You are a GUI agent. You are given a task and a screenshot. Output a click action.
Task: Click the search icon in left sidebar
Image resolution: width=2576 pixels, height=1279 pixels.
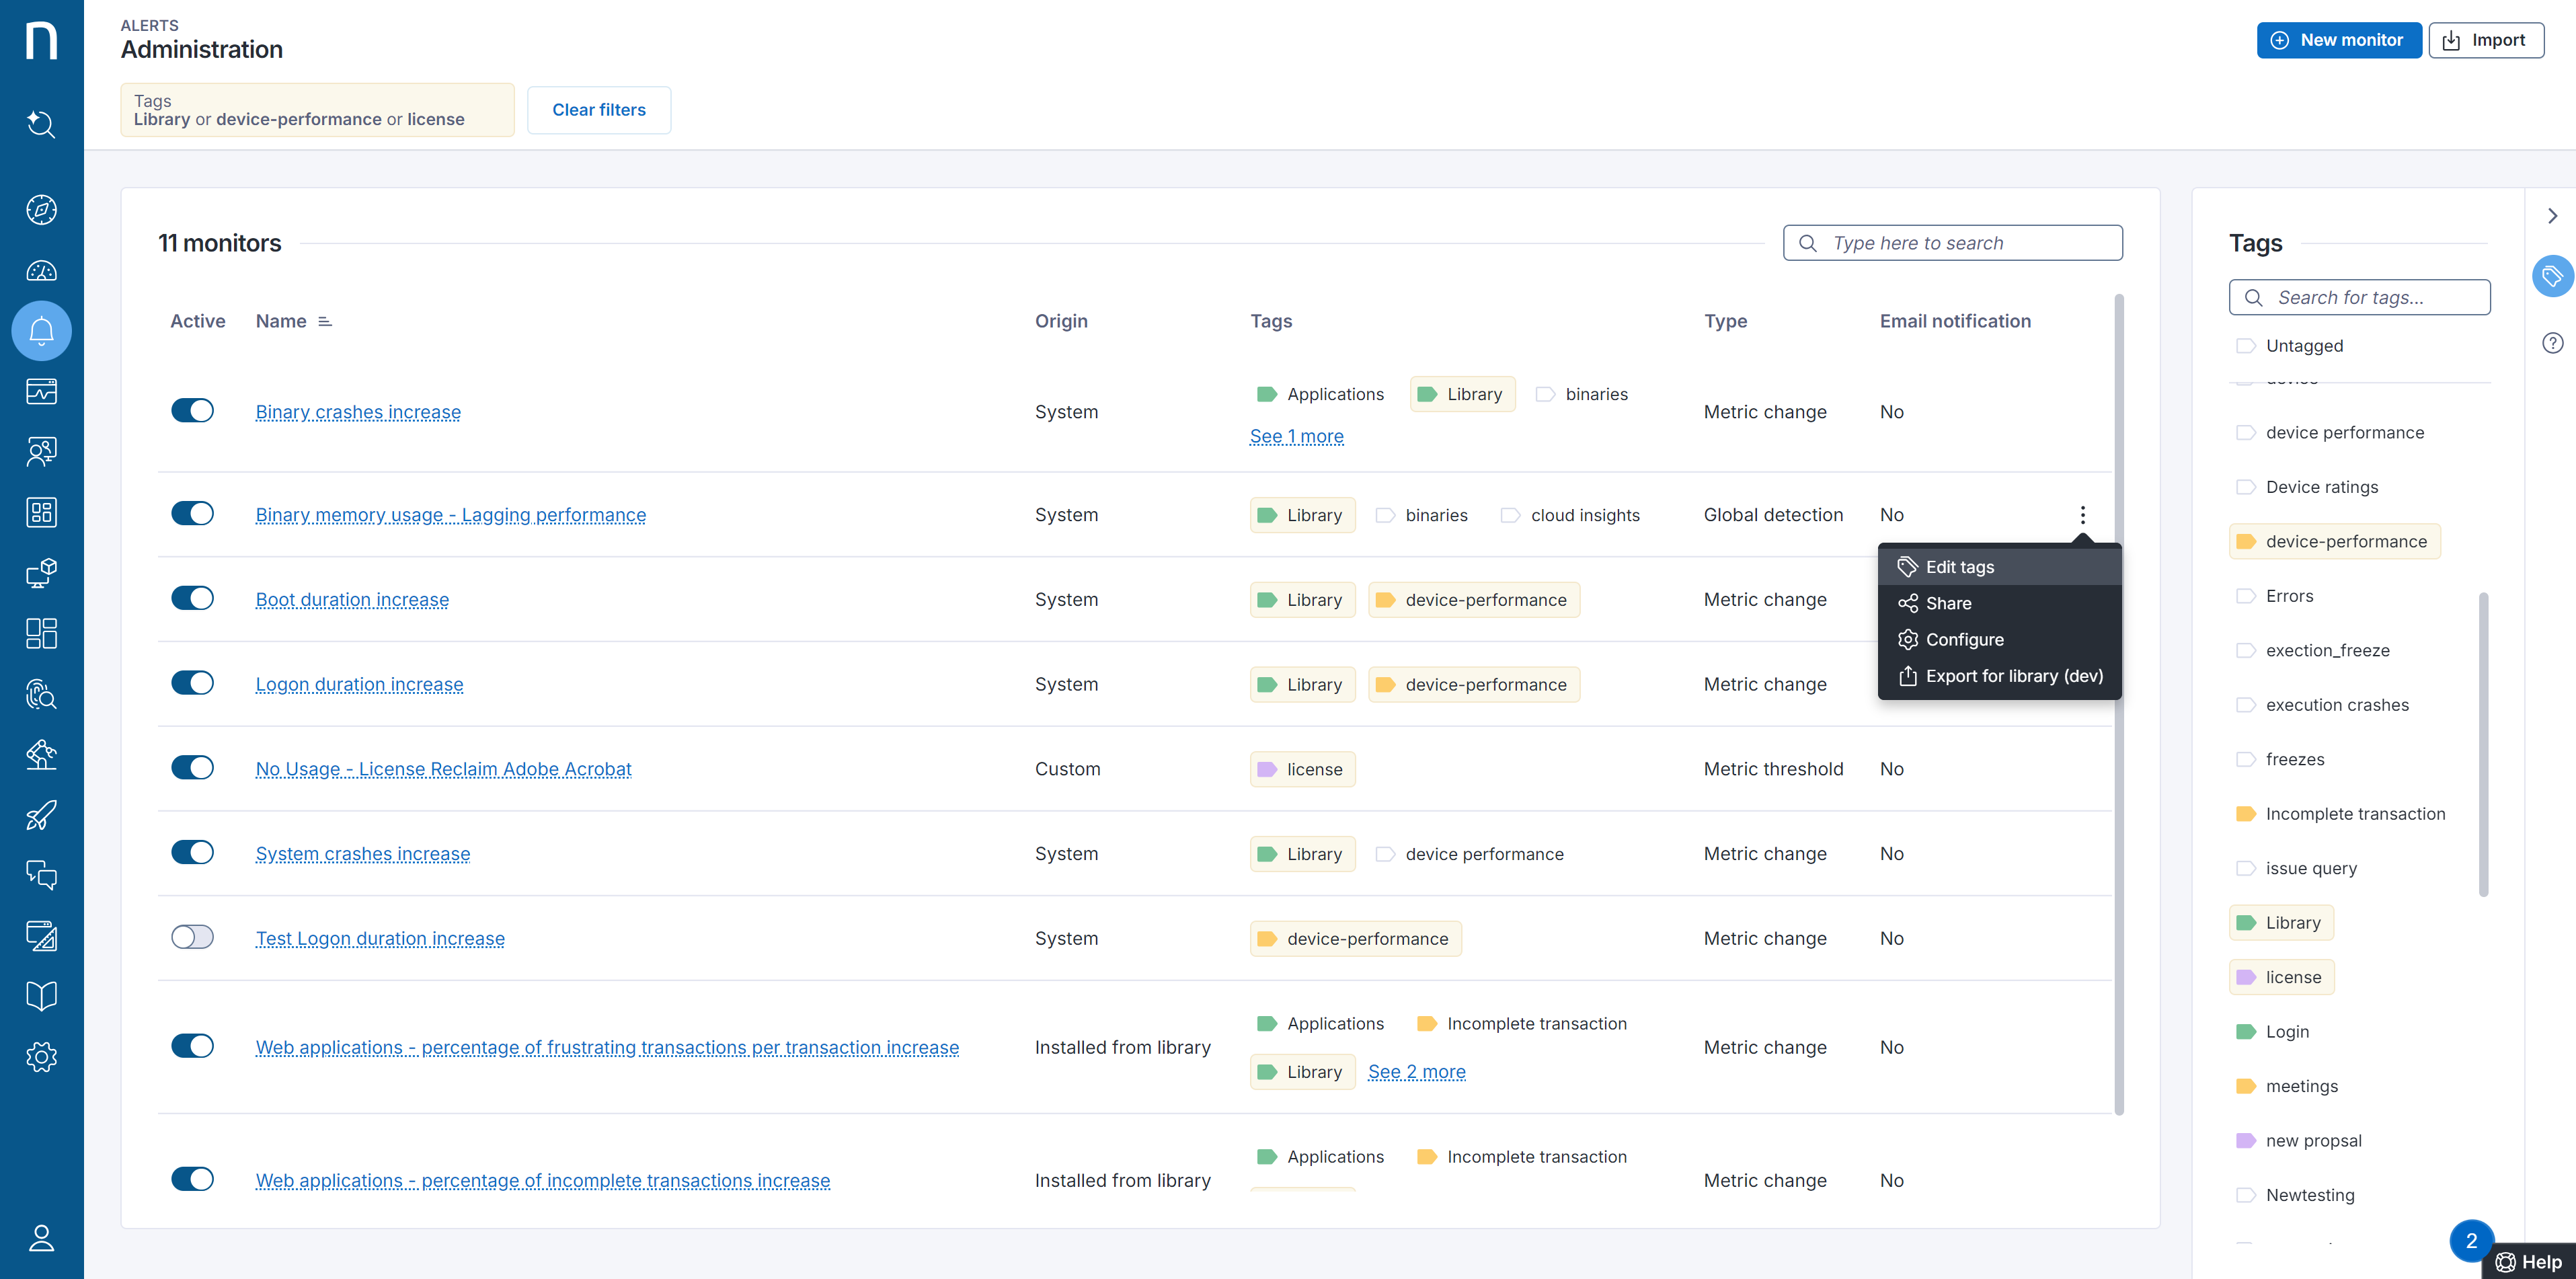[41, 124]
